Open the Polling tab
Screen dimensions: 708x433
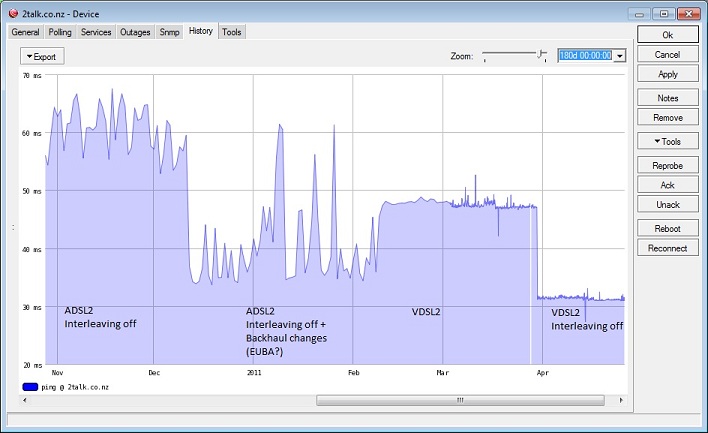click(61, 32)
